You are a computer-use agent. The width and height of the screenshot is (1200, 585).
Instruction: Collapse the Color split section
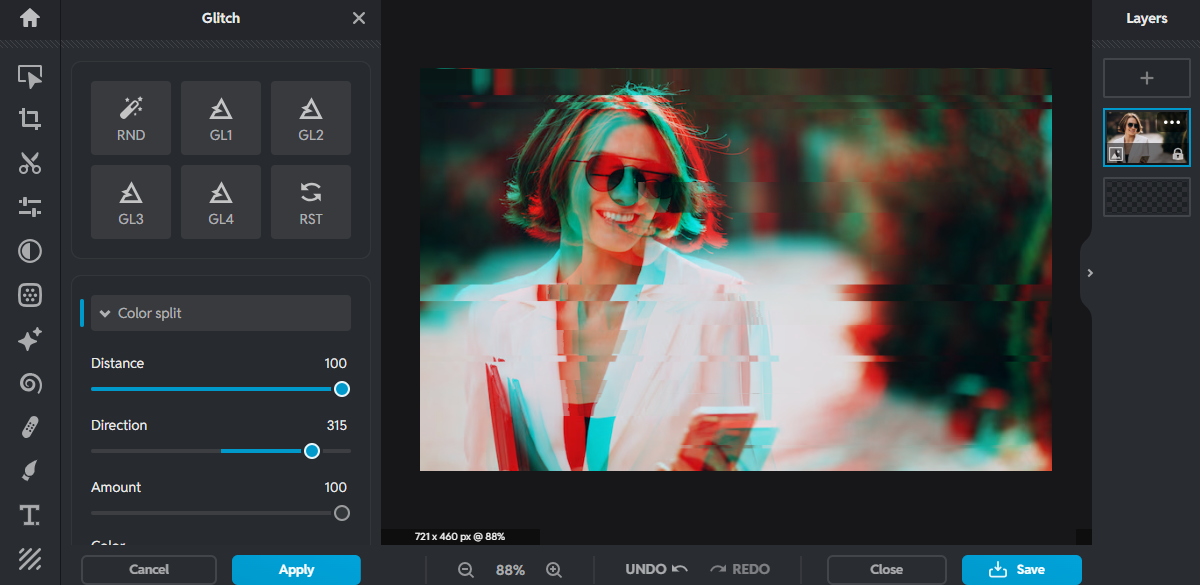coord(221,313)
